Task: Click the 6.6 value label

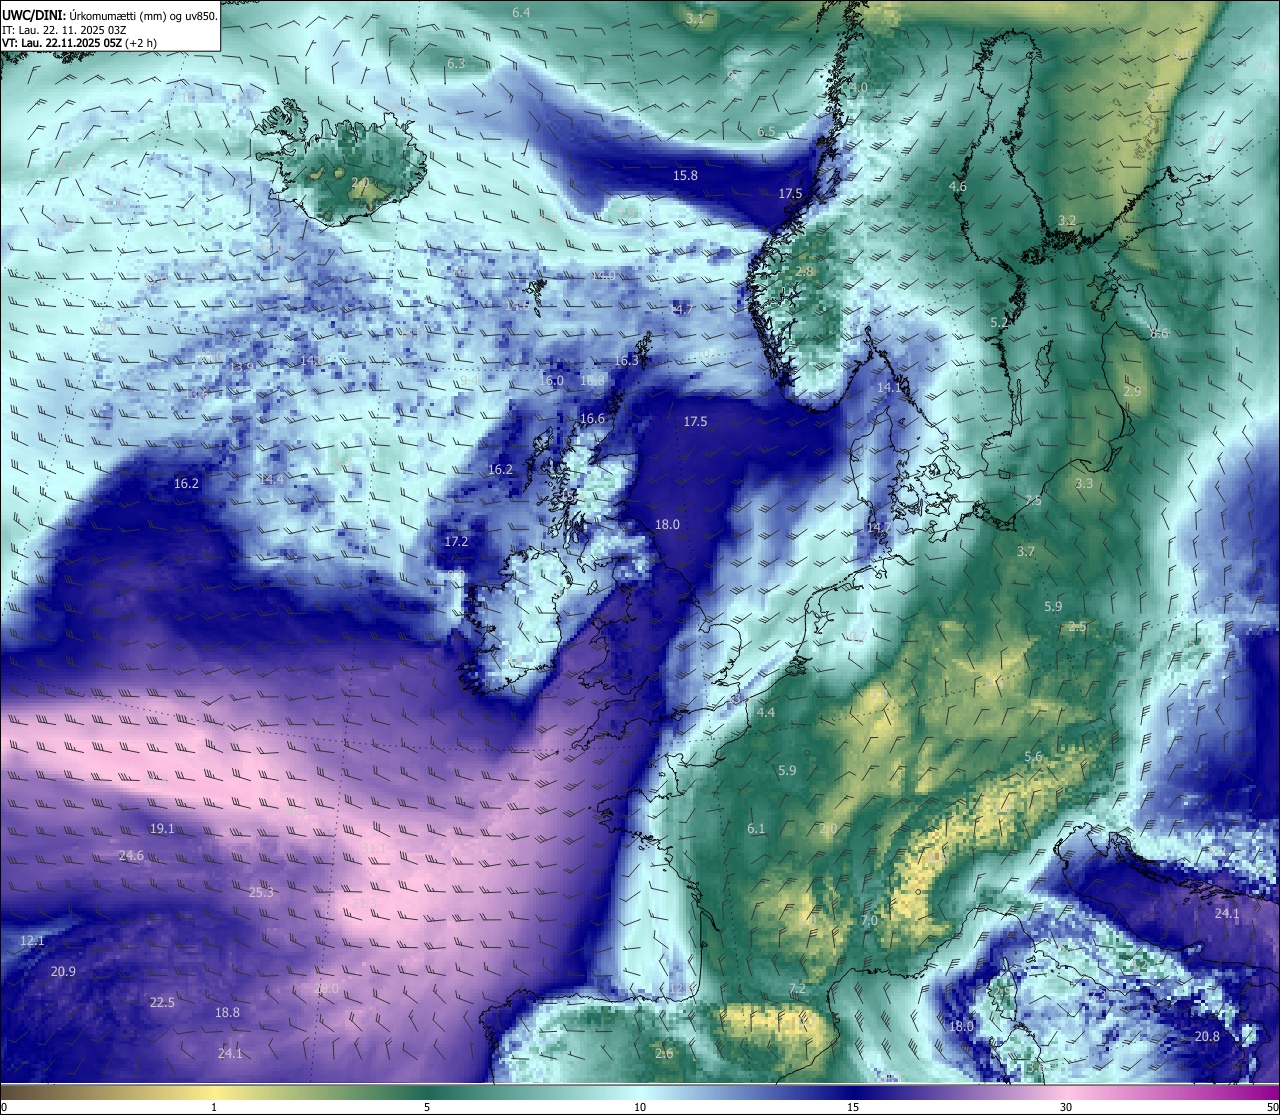Action: (x=1159, y=334)
